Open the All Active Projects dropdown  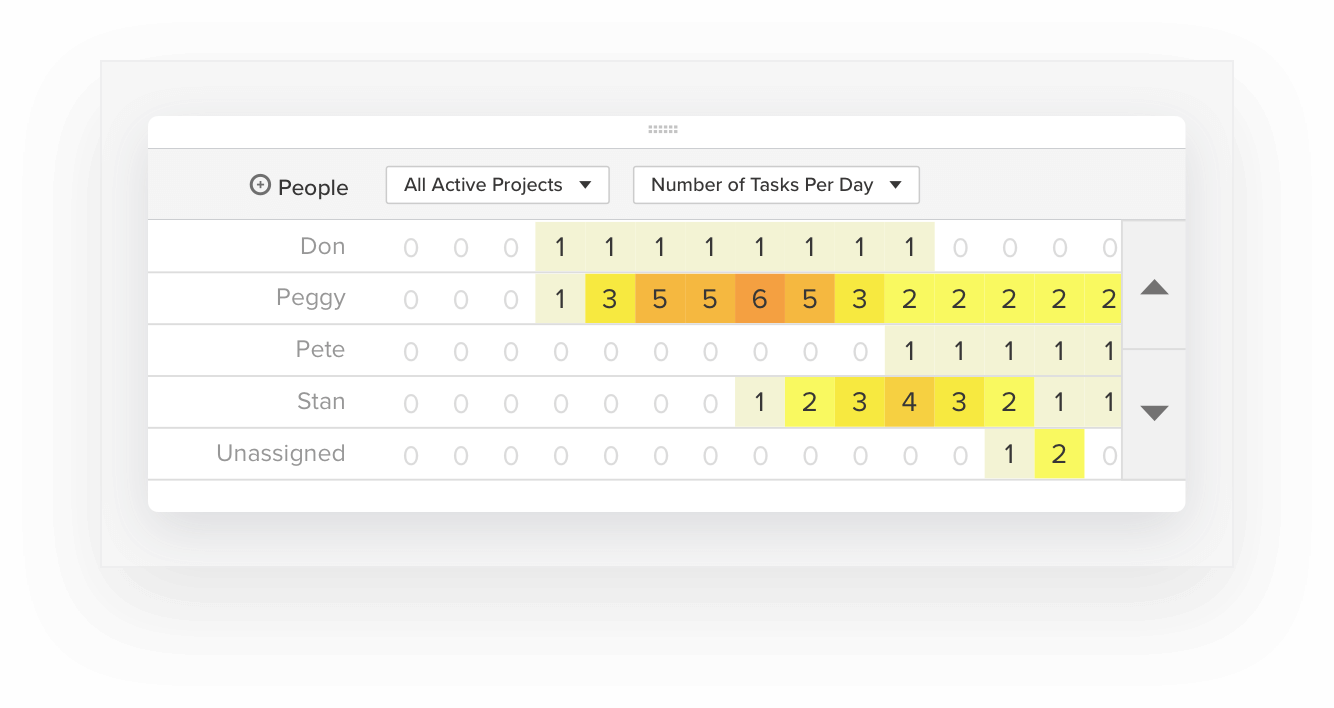497,185
